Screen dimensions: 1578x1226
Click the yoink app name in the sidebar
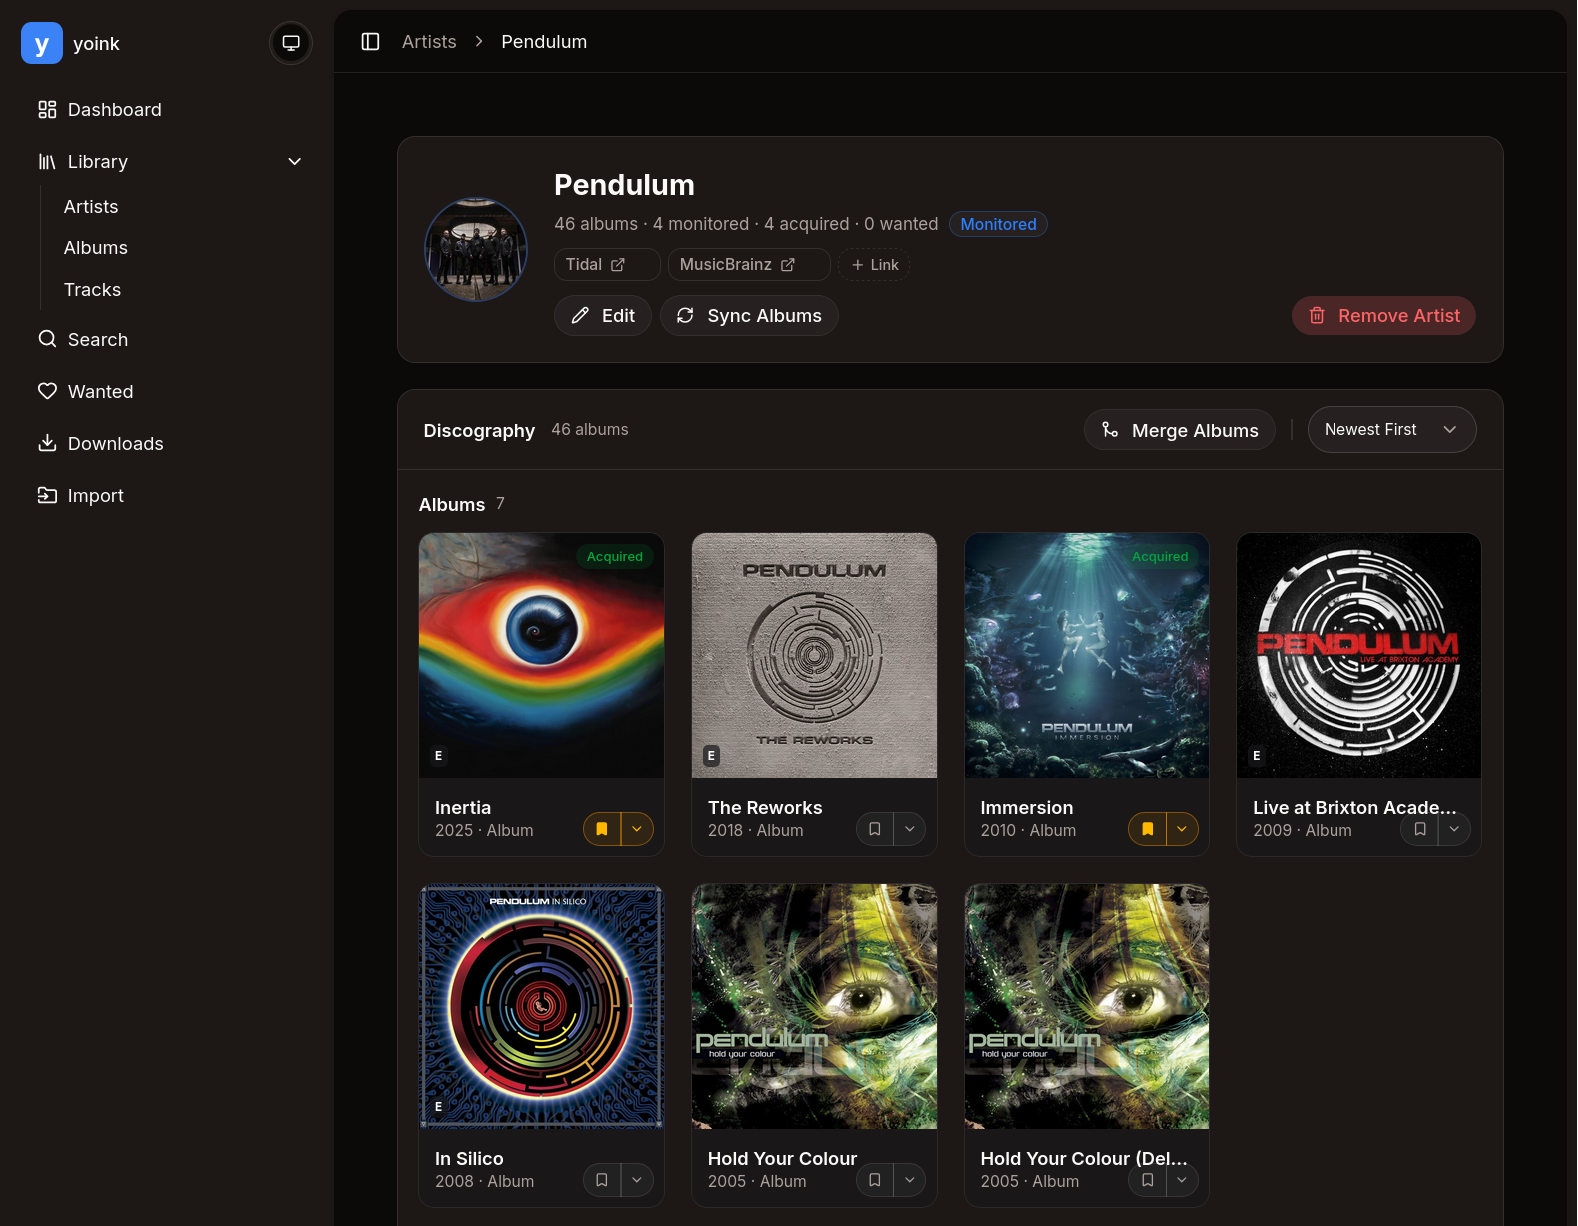coord(96,44)
